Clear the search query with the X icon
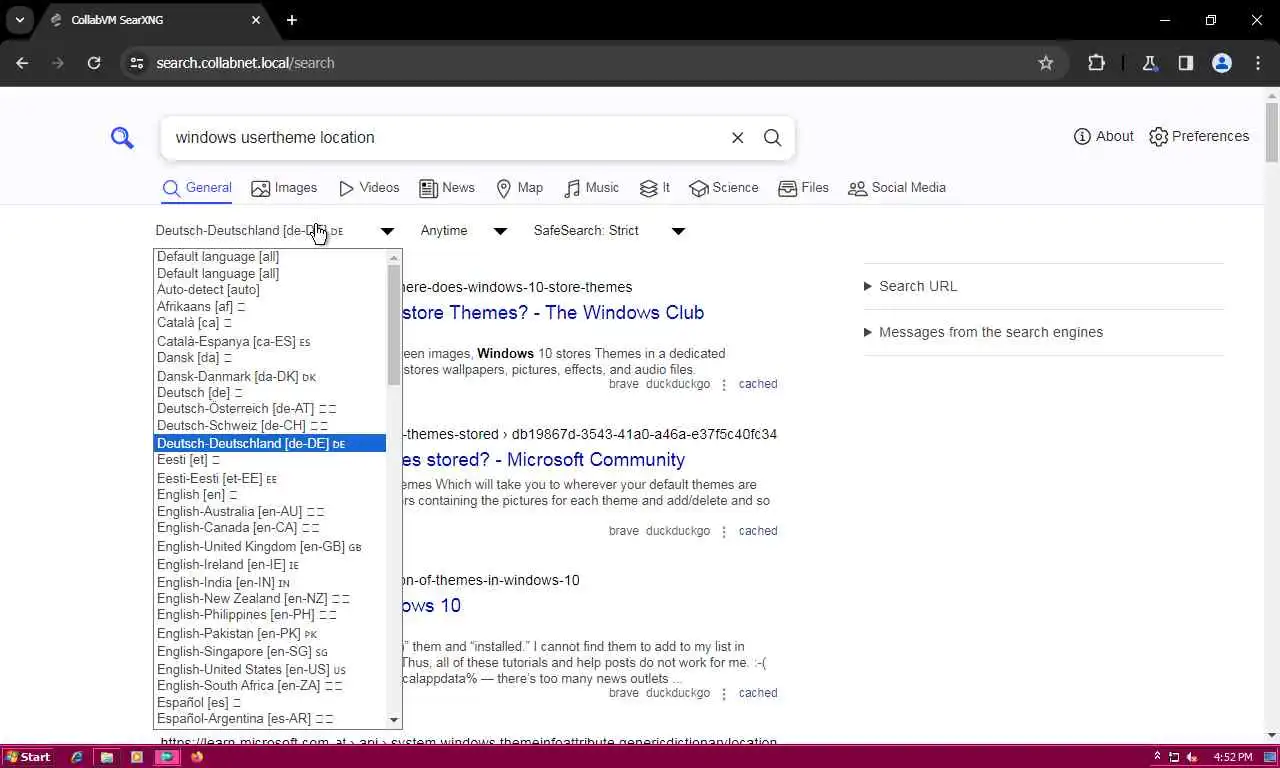1280x768 pixels. pos(737,138)
